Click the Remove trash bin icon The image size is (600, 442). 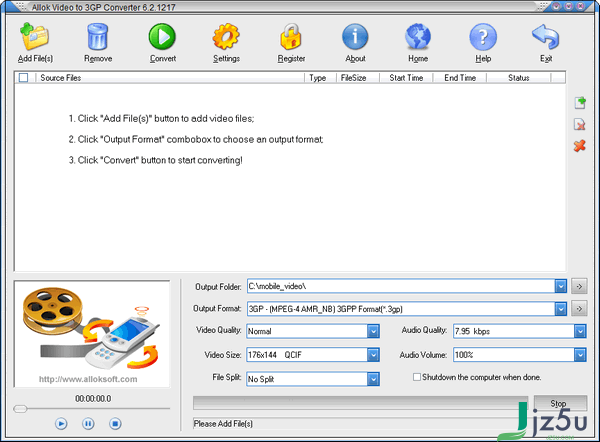98,37
